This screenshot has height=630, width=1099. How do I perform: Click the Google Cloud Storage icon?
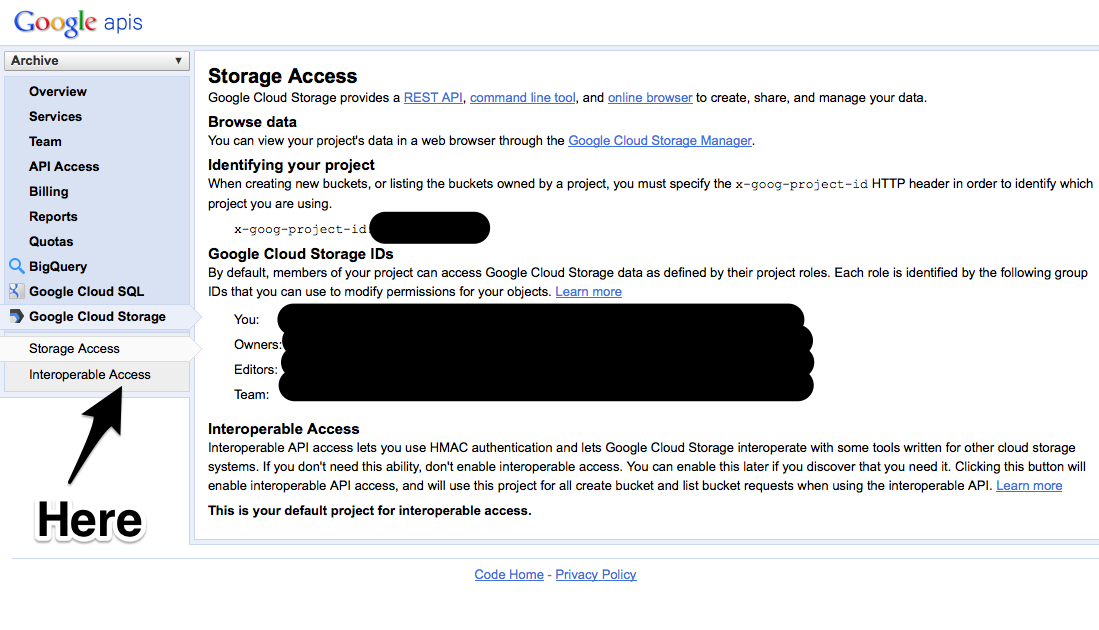pyautogui.click(x=16, y=317)
